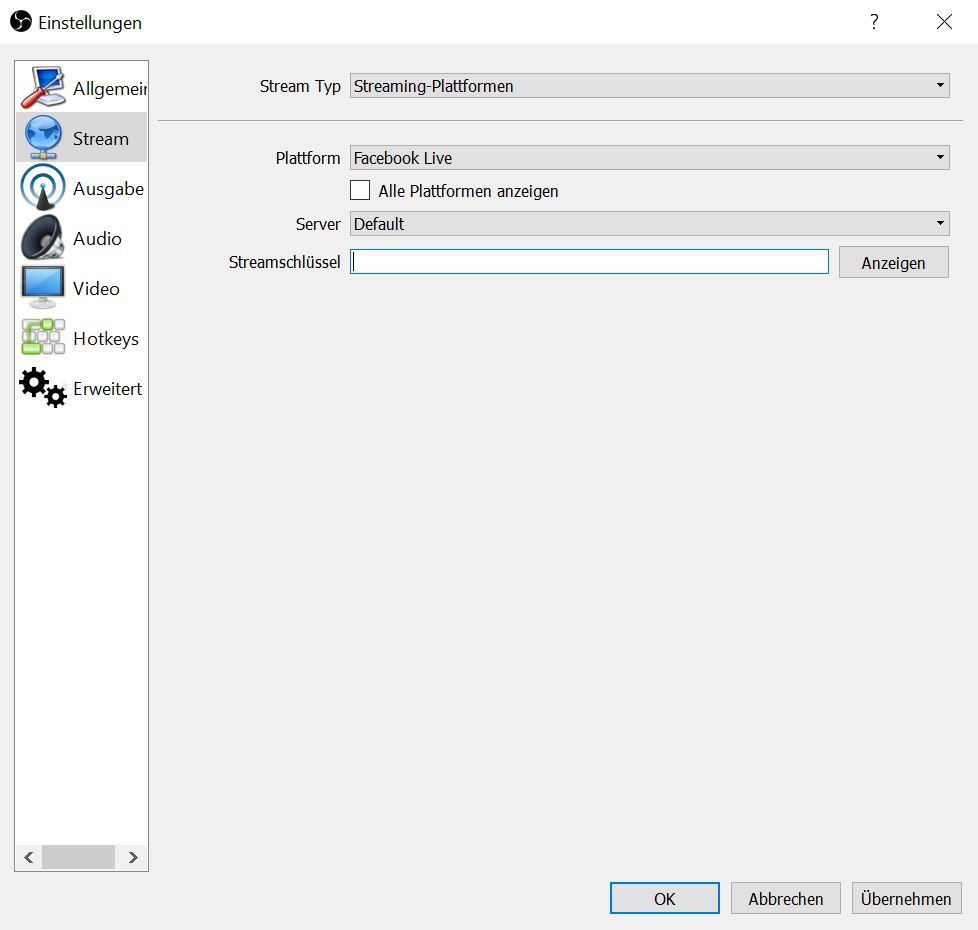Click the Anzeigen button to reveal key
The height and width of the screenshot is (930, 978).
(x=893, y=263)
